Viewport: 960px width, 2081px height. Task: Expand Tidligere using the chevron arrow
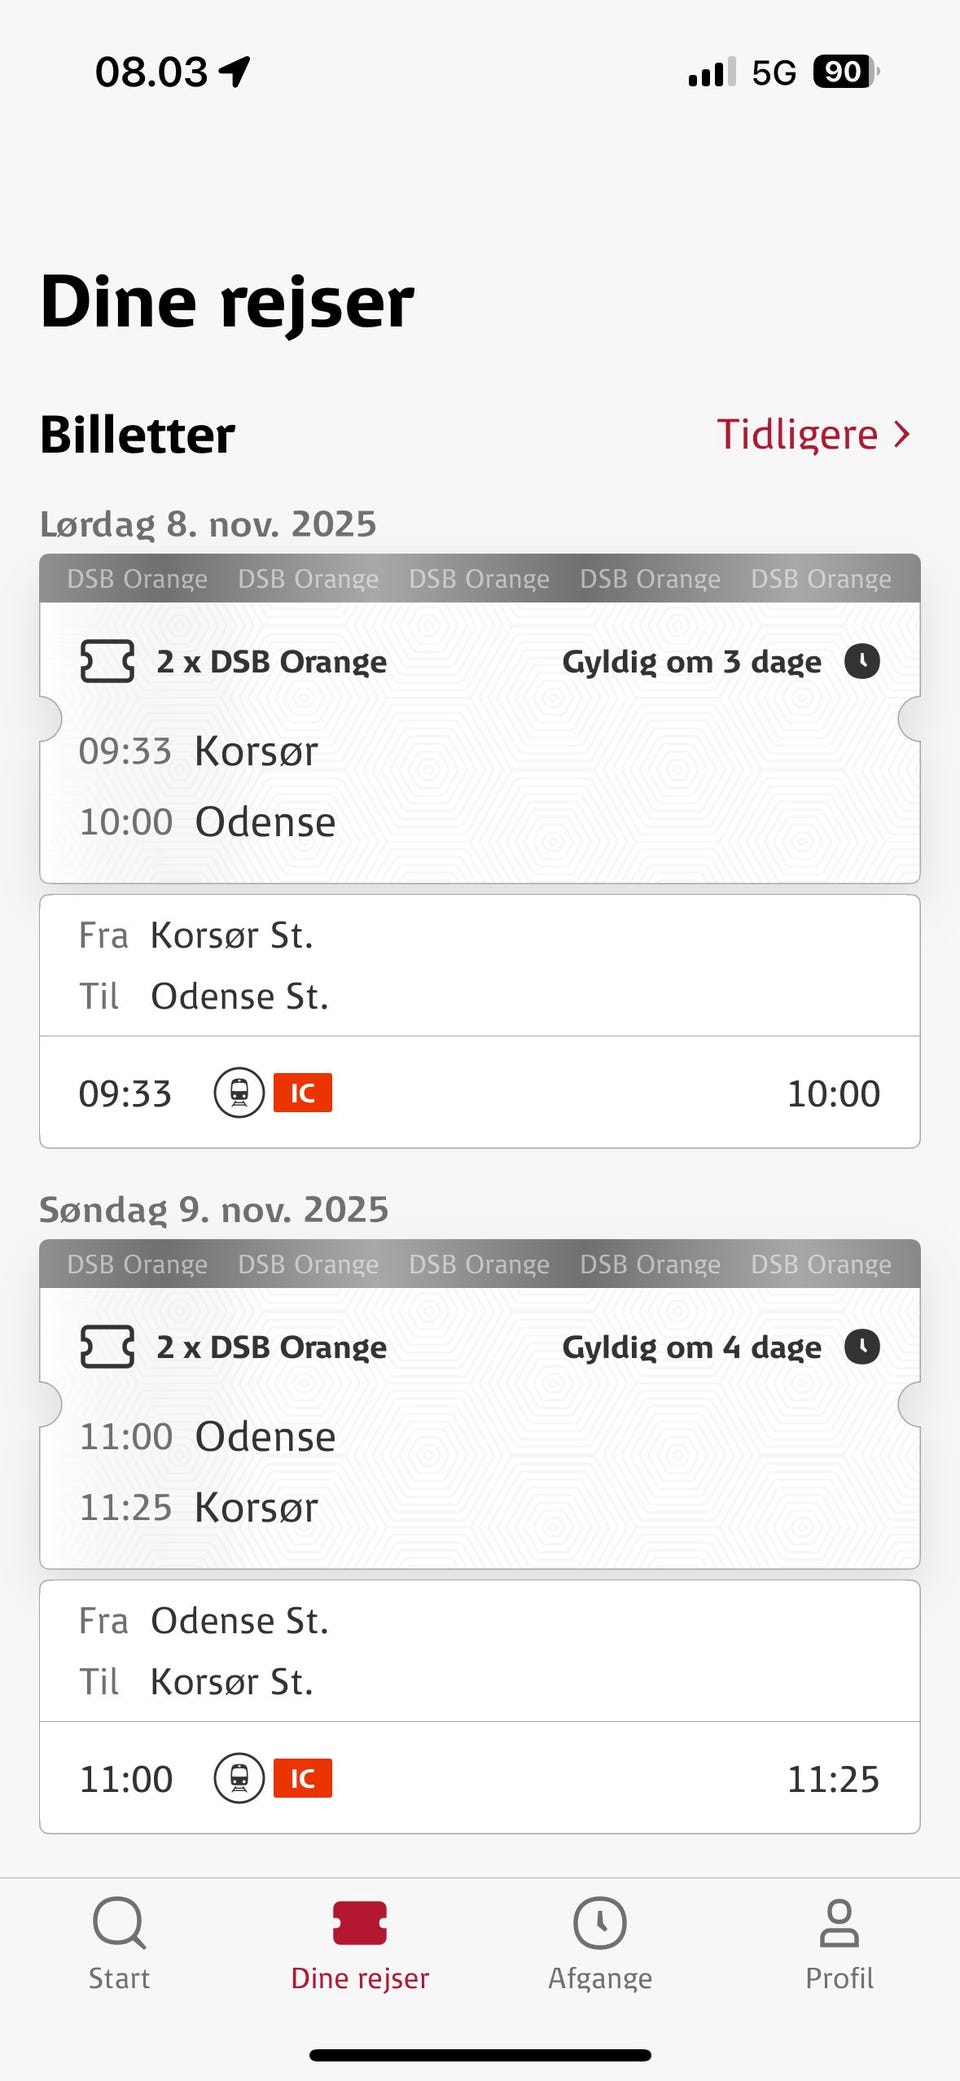click(902, 435)
